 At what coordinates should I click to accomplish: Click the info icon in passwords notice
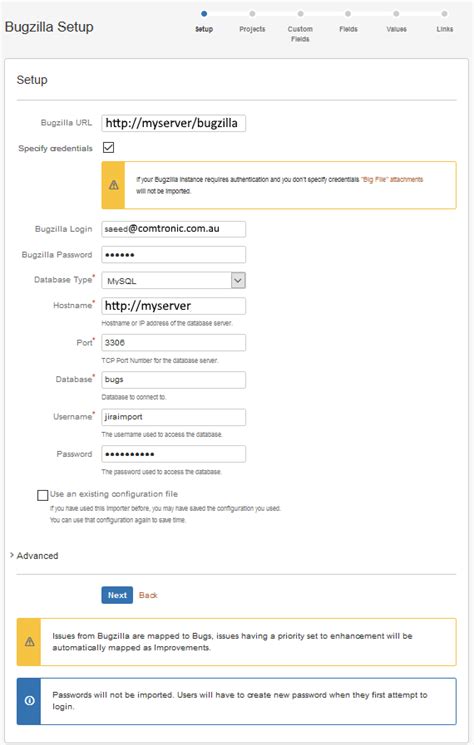pyautogui.click(x=29, y=701)
